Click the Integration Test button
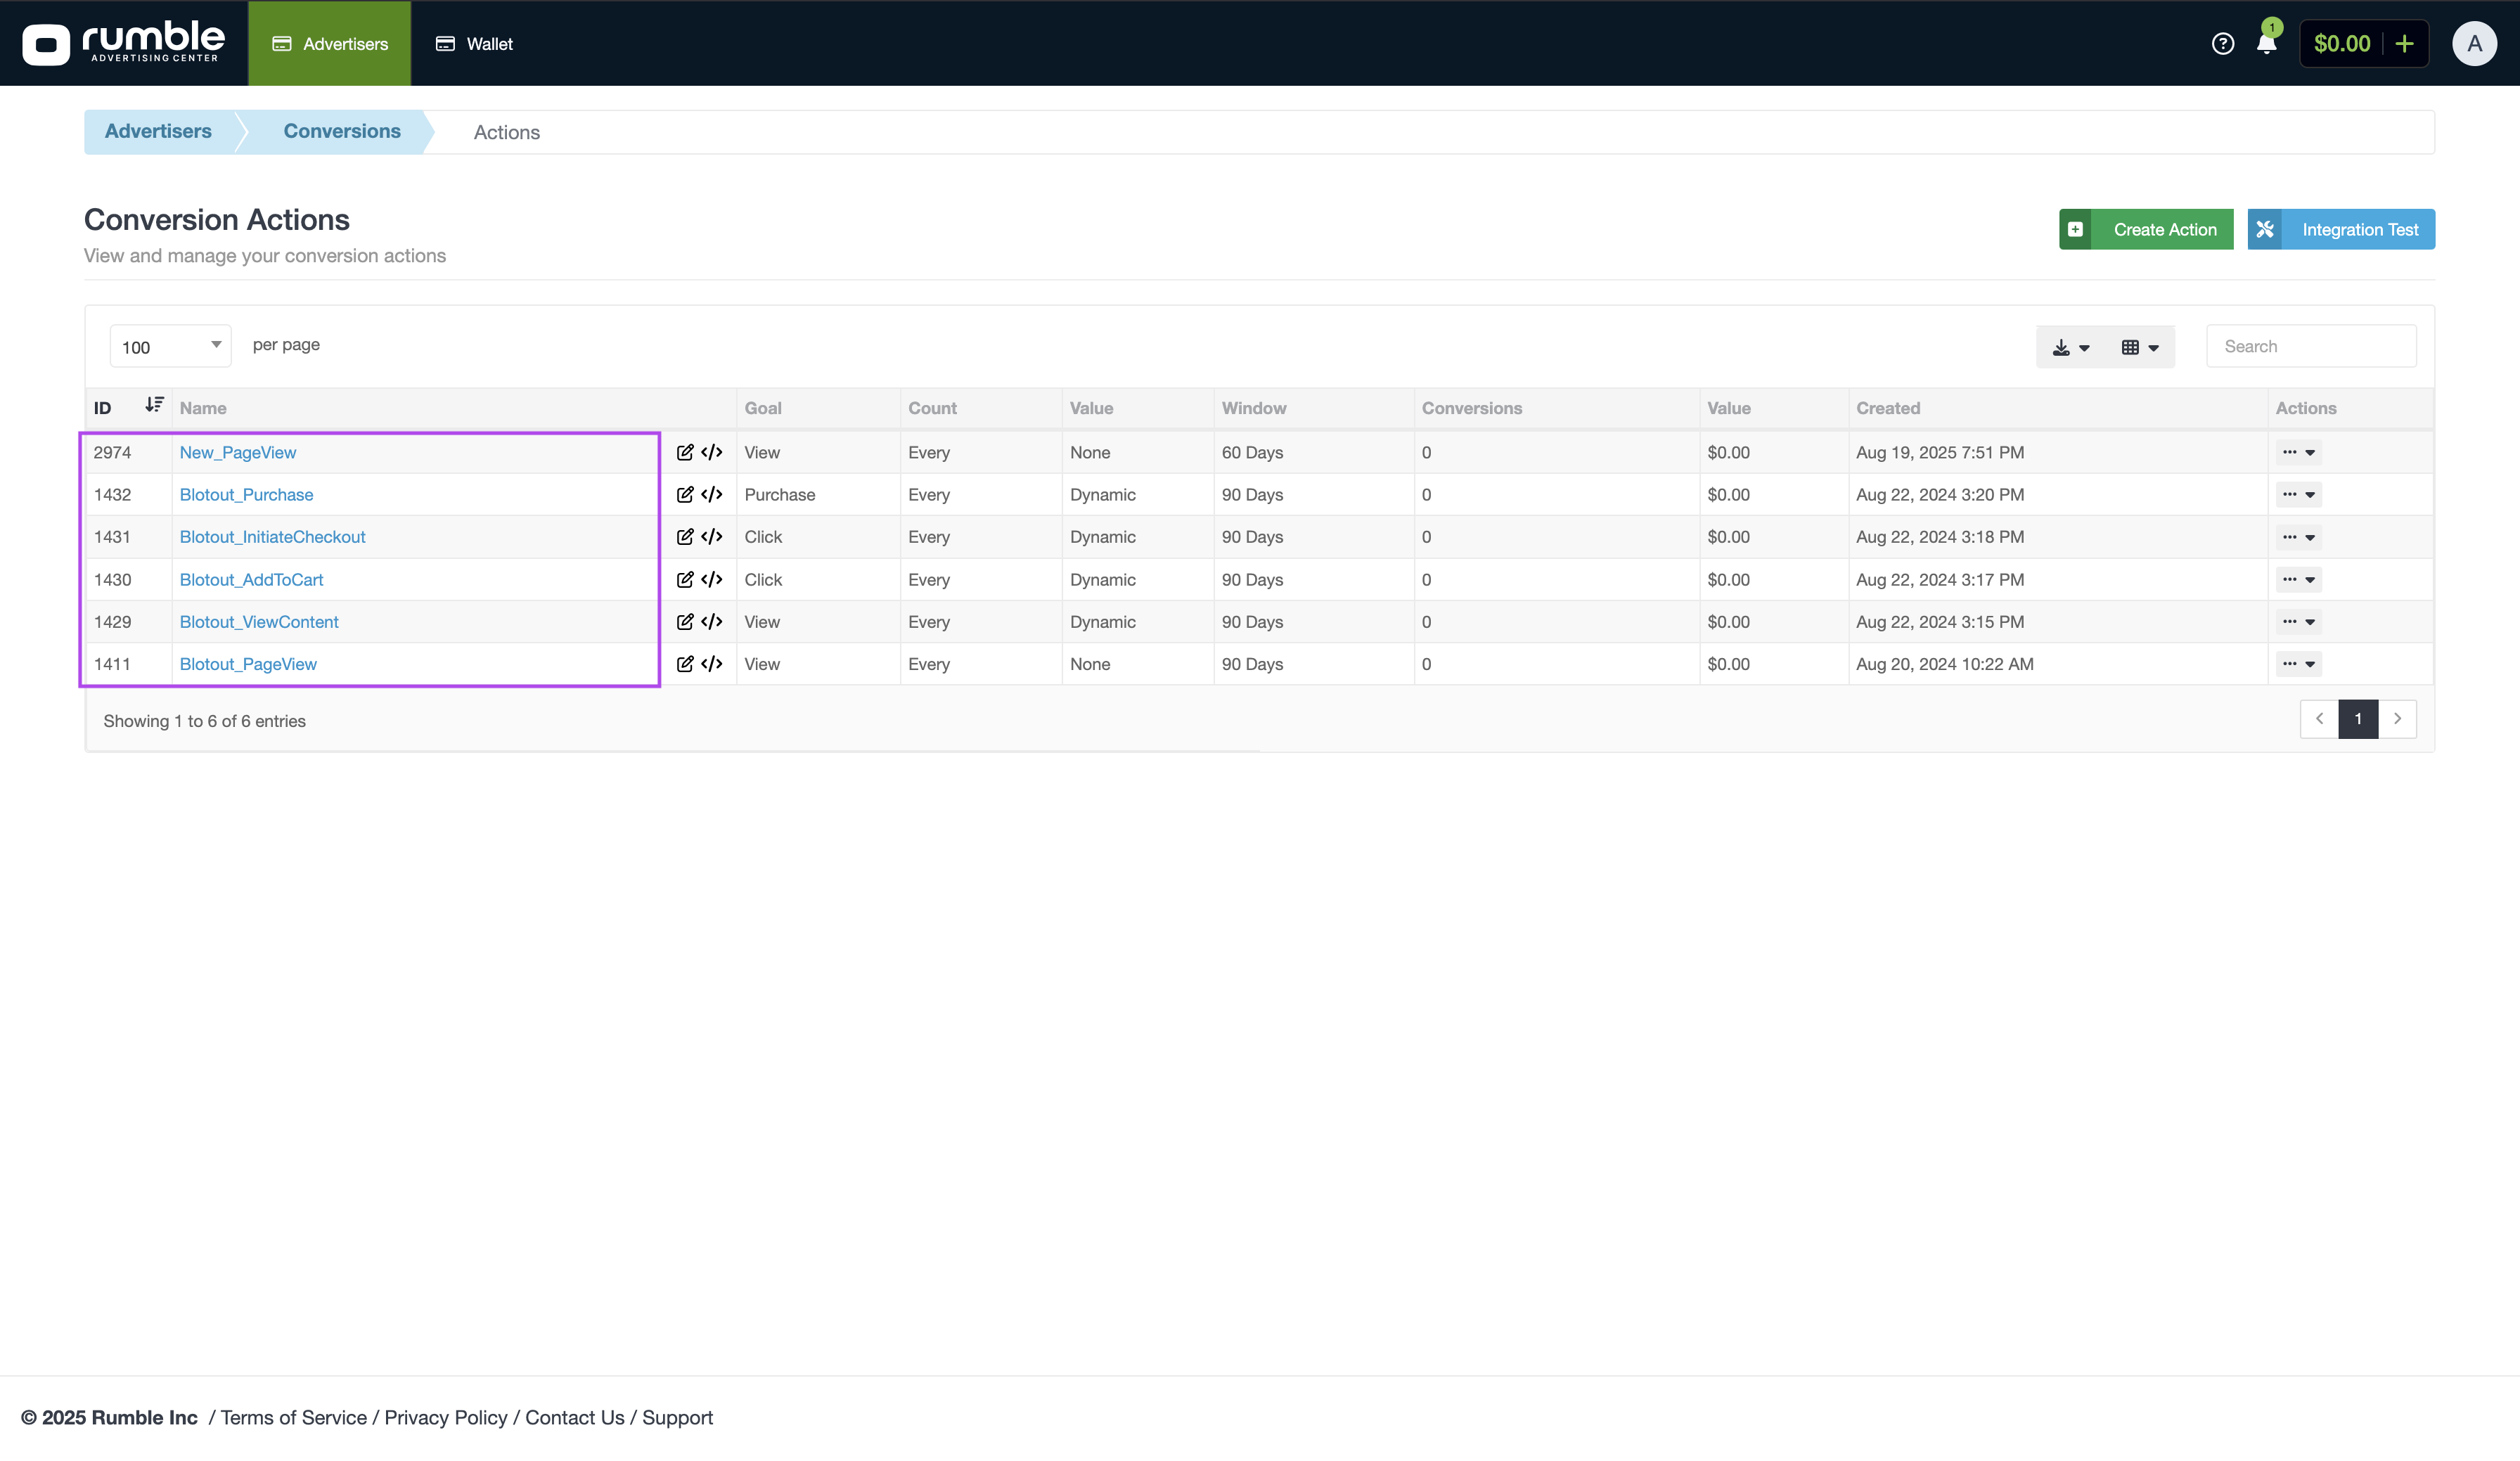The height and width of the screenshot is (1461, 2520). [x=2340, y=230]
